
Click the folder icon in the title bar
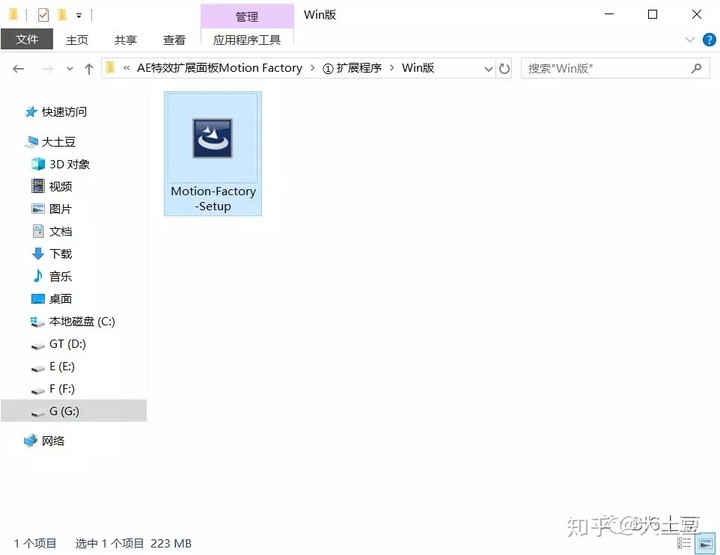[x=13, y=15]
